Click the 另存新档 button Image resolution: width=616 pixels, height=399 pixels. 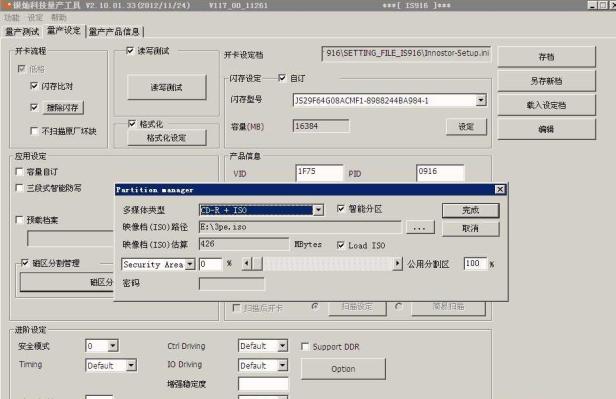pos(546,81)
